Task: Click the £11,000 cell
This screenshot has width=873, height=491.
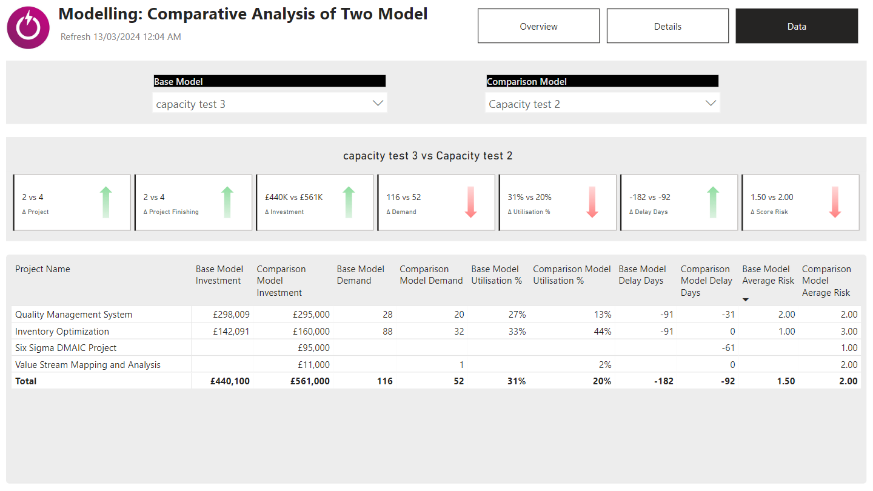Action: click(x=313, y=365)
